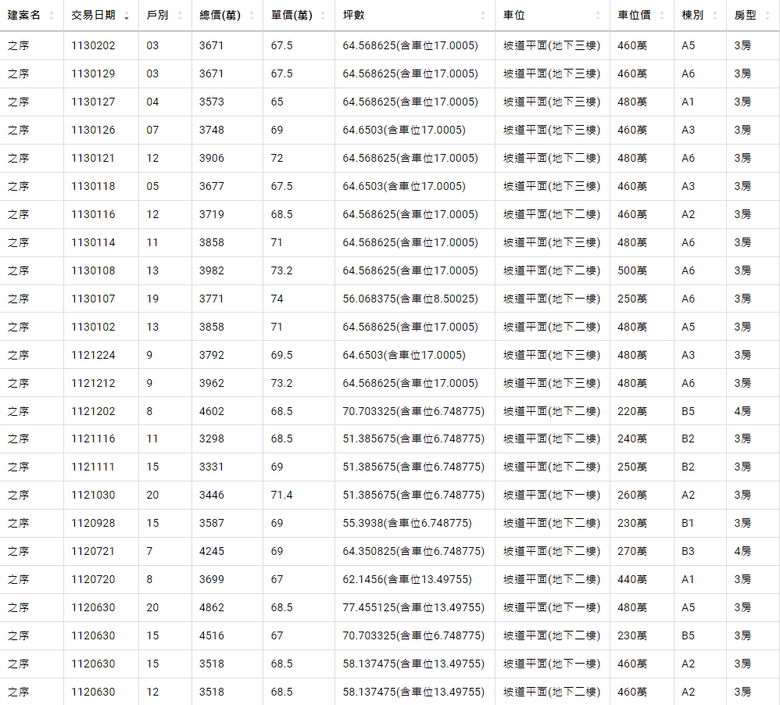Image resolution: width=780 pixels, height=705 pixels.
Task: Click transaction date 1130114
Action: click(93, 242)
